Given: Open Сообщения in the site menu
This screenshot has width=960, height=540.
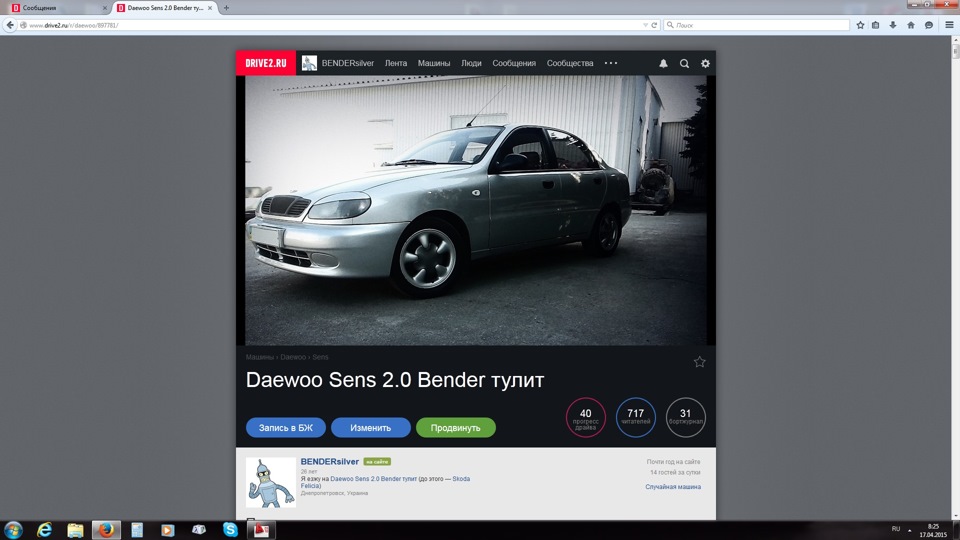Looking at the screenshot, I should [x=514, y=63].
